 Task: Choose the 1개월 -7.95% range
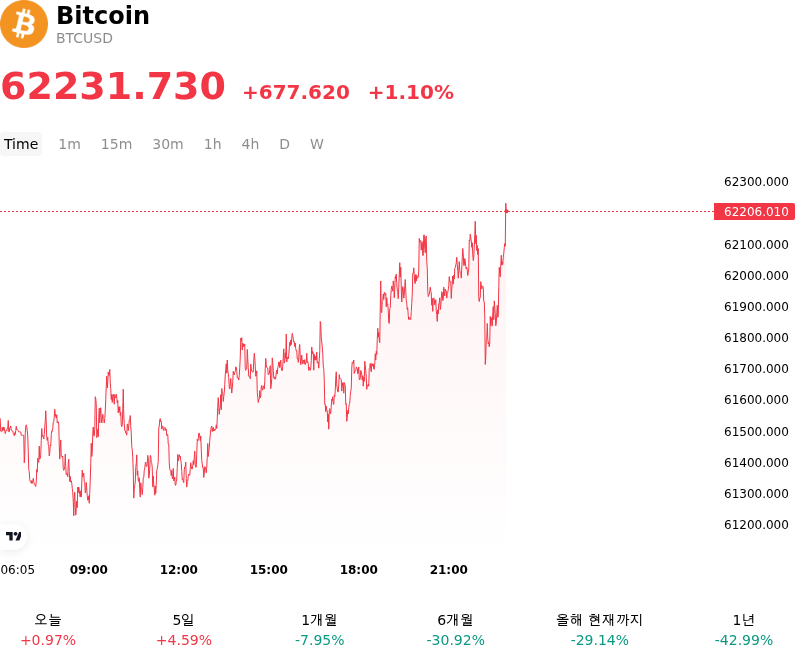coord(319,630)
